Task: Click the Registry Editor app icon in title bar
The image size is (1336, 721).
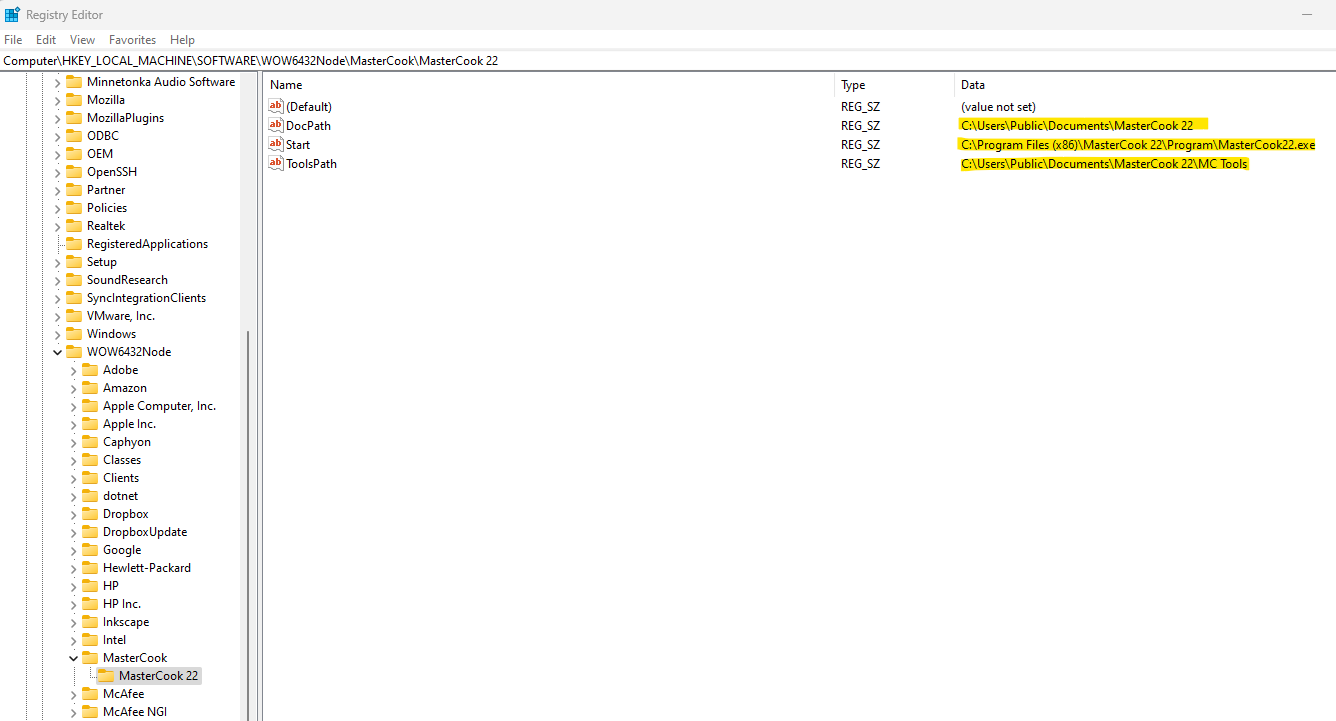Action: tap(12, 15)
